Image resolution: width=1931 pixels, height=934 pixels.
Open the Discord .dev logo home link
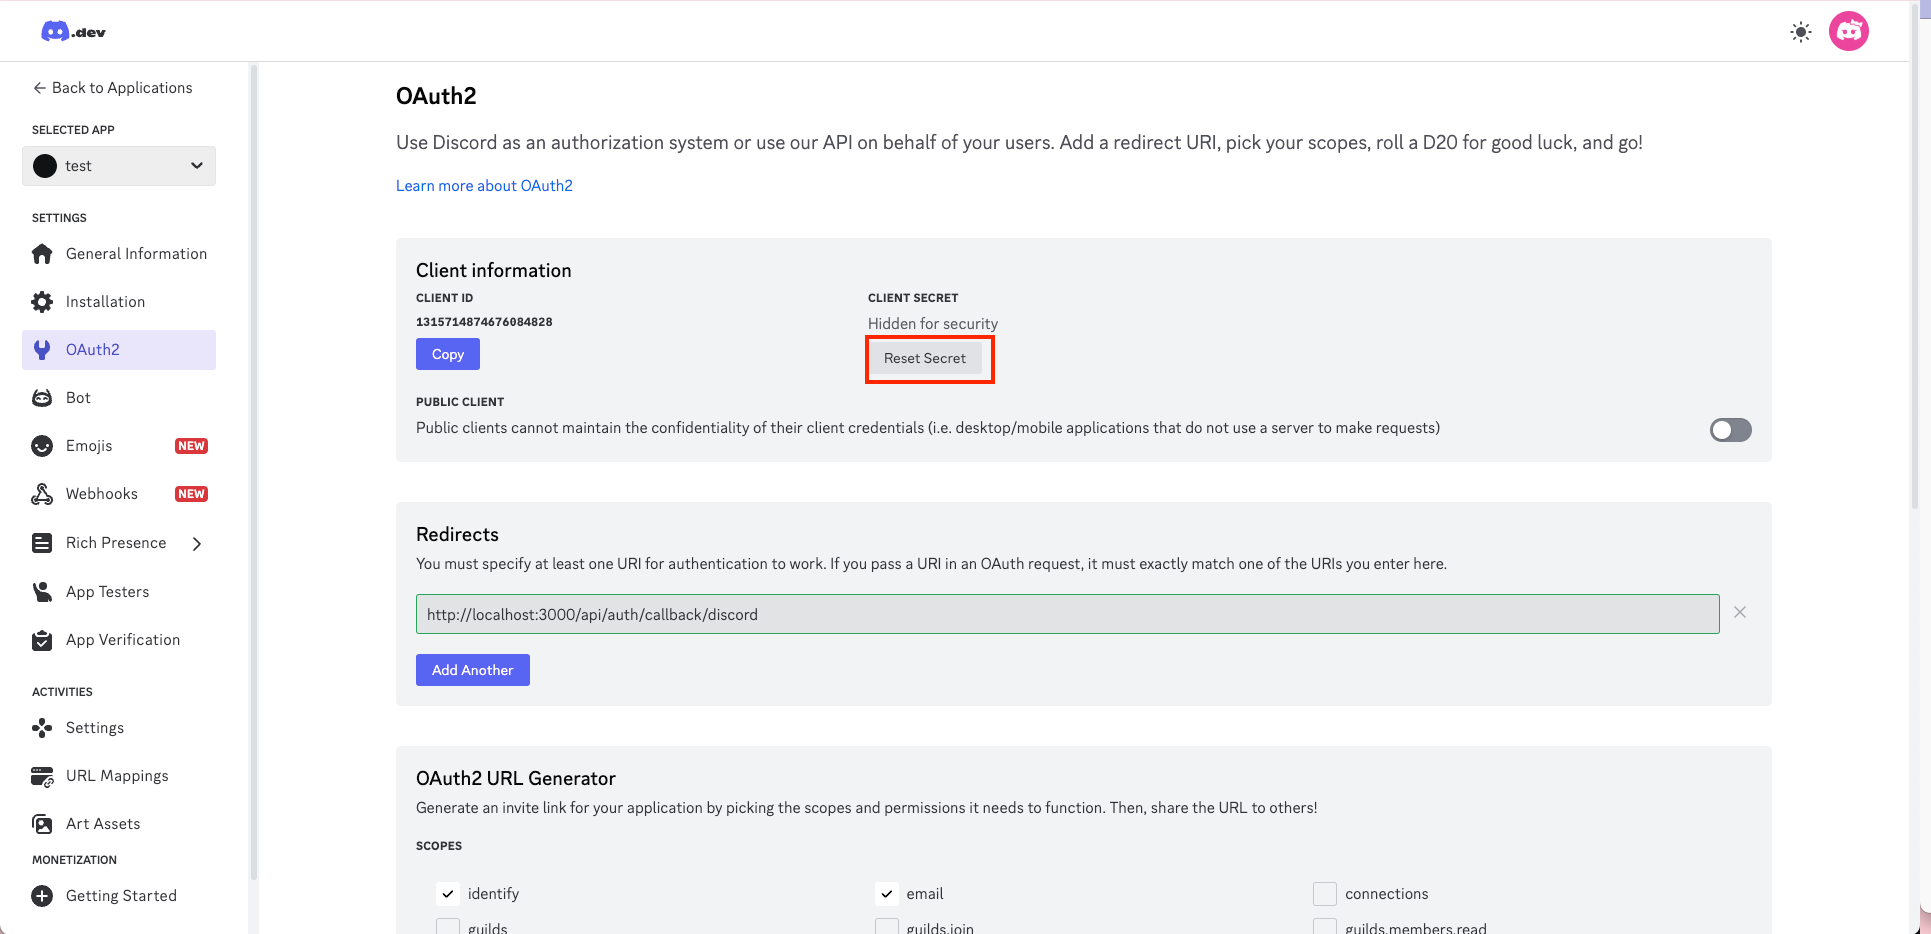pos(73,32)
